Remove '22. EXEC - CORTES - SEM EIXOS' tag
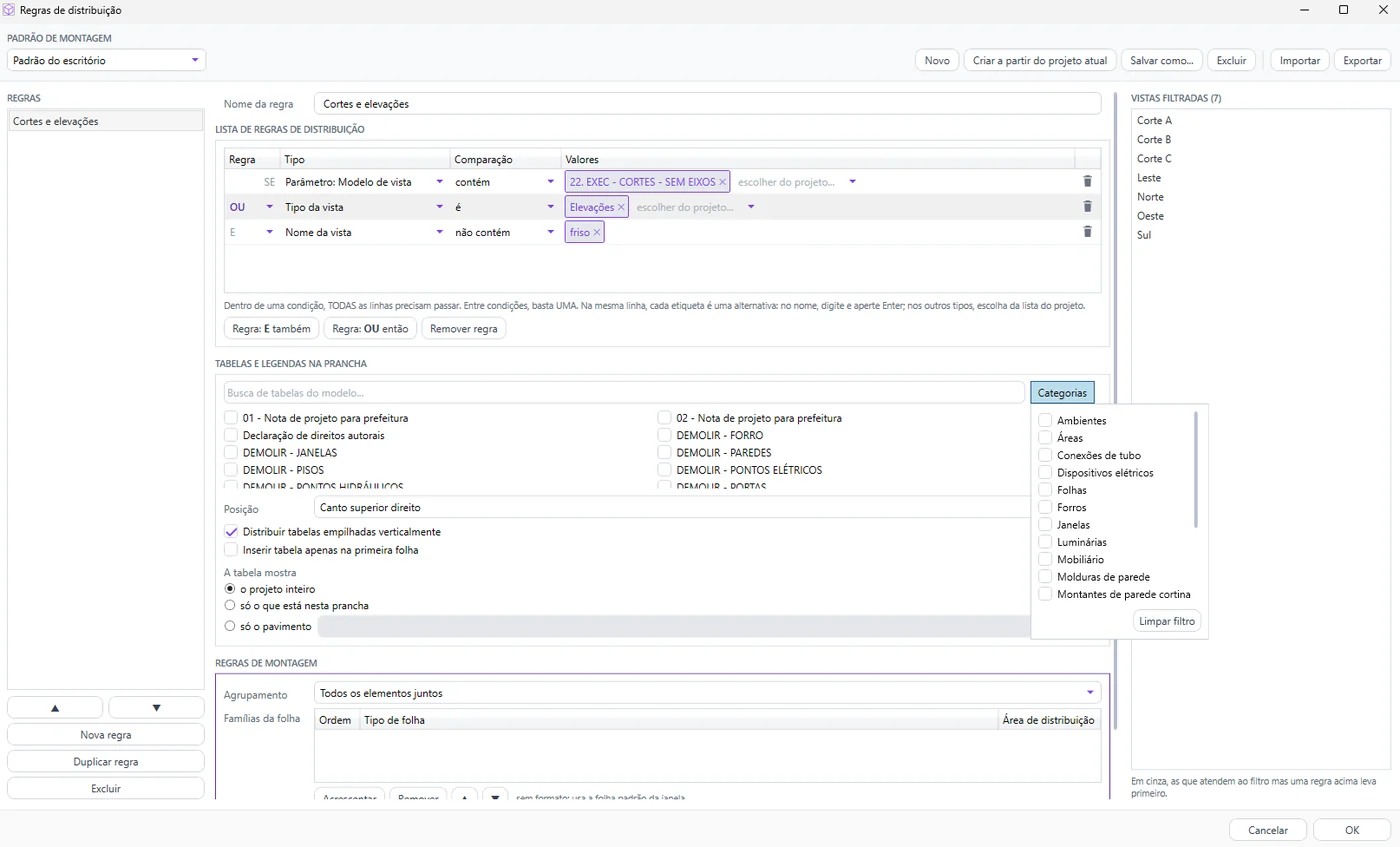The height and width of the screenshot is (847, 1400). click(722, 182)
